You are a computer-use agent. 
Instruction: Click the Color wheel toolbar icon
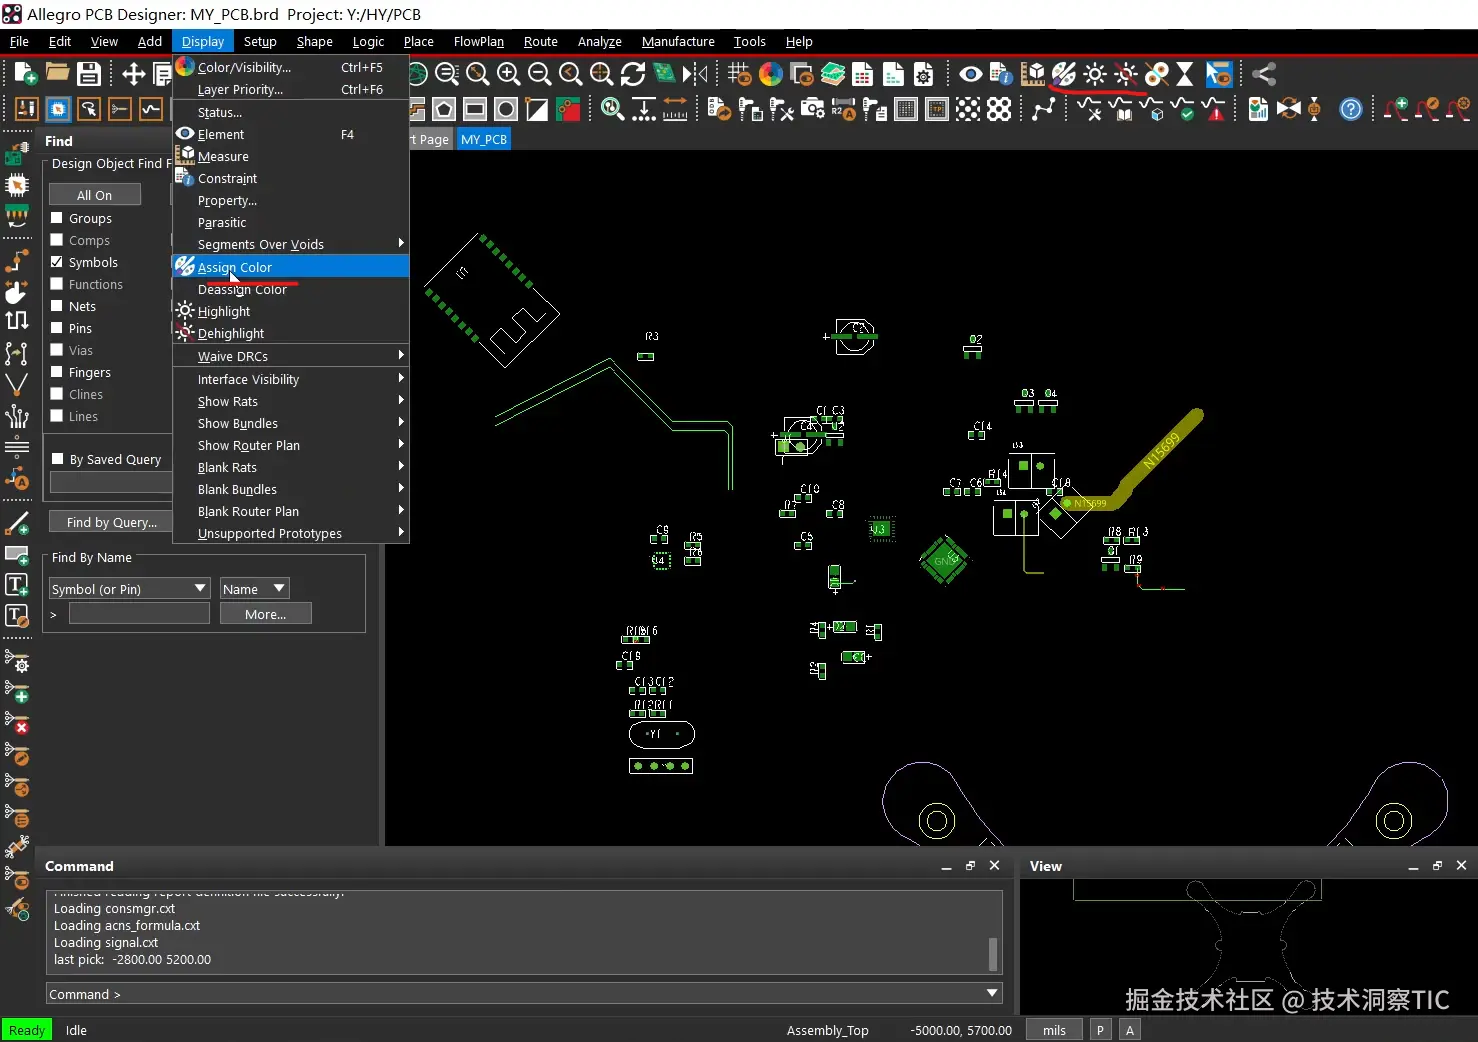click(x=770, y=73)
